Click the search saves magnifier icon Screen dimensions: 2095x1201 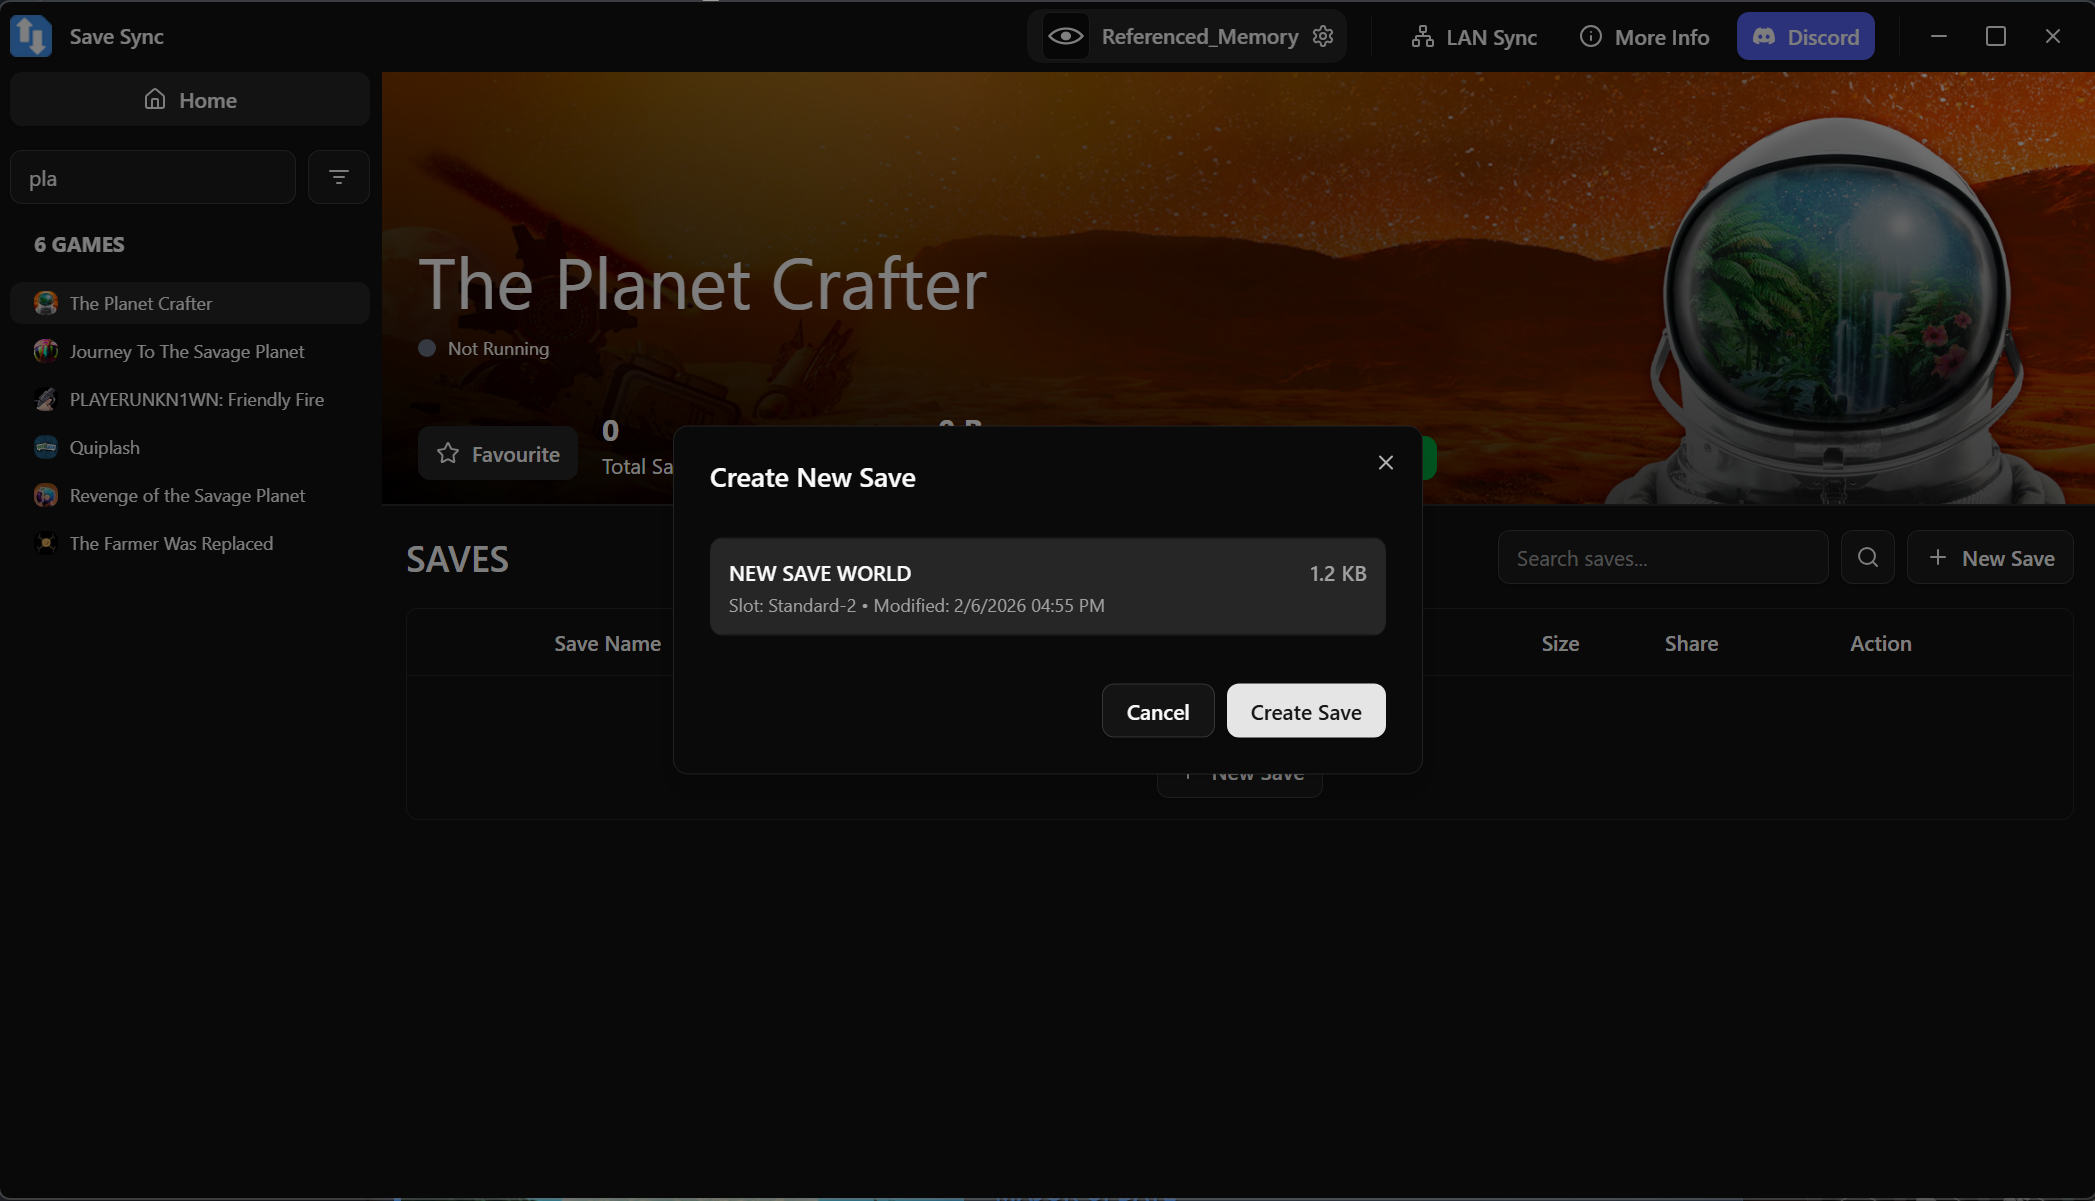point(1867,558)
